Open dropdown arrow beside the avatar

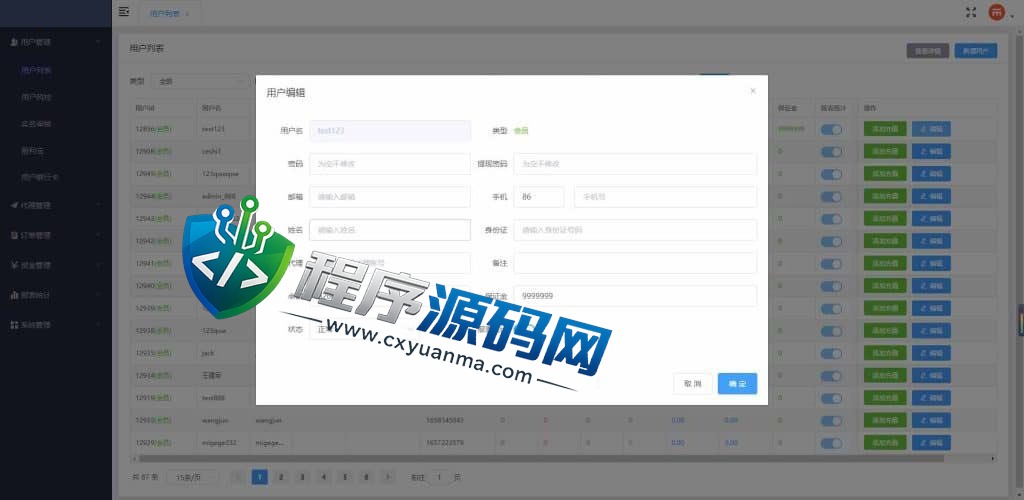tap(1011, 16)
